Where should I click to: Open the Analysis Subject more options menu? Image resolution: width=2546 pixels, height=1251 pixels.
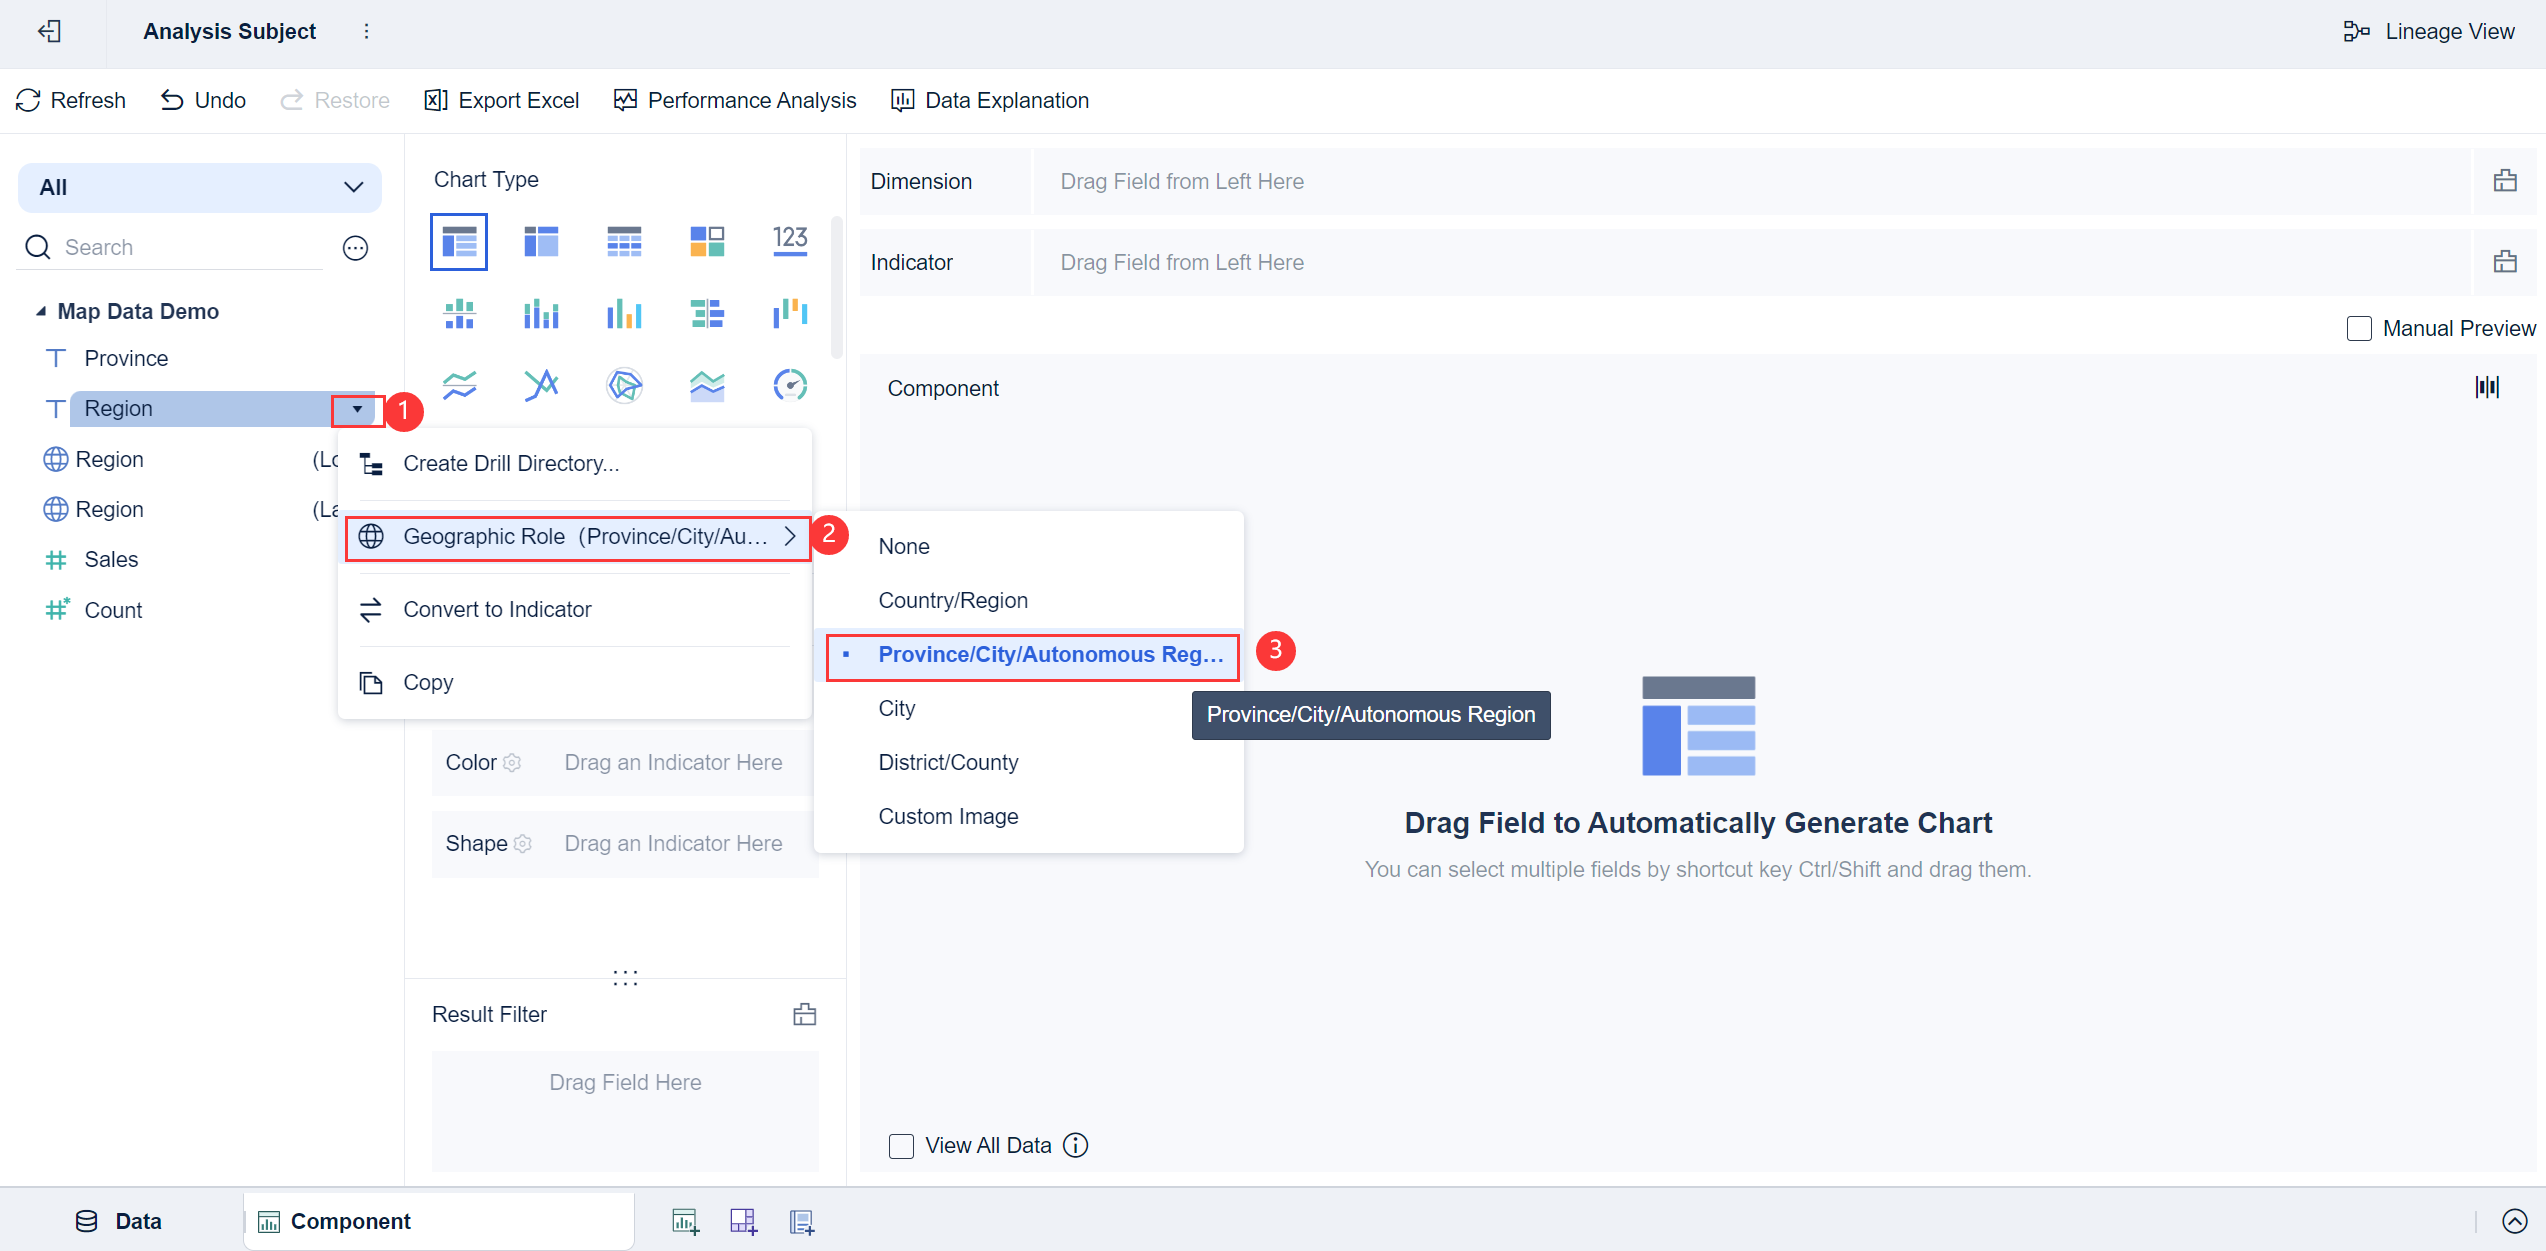[x=367, y=31]
